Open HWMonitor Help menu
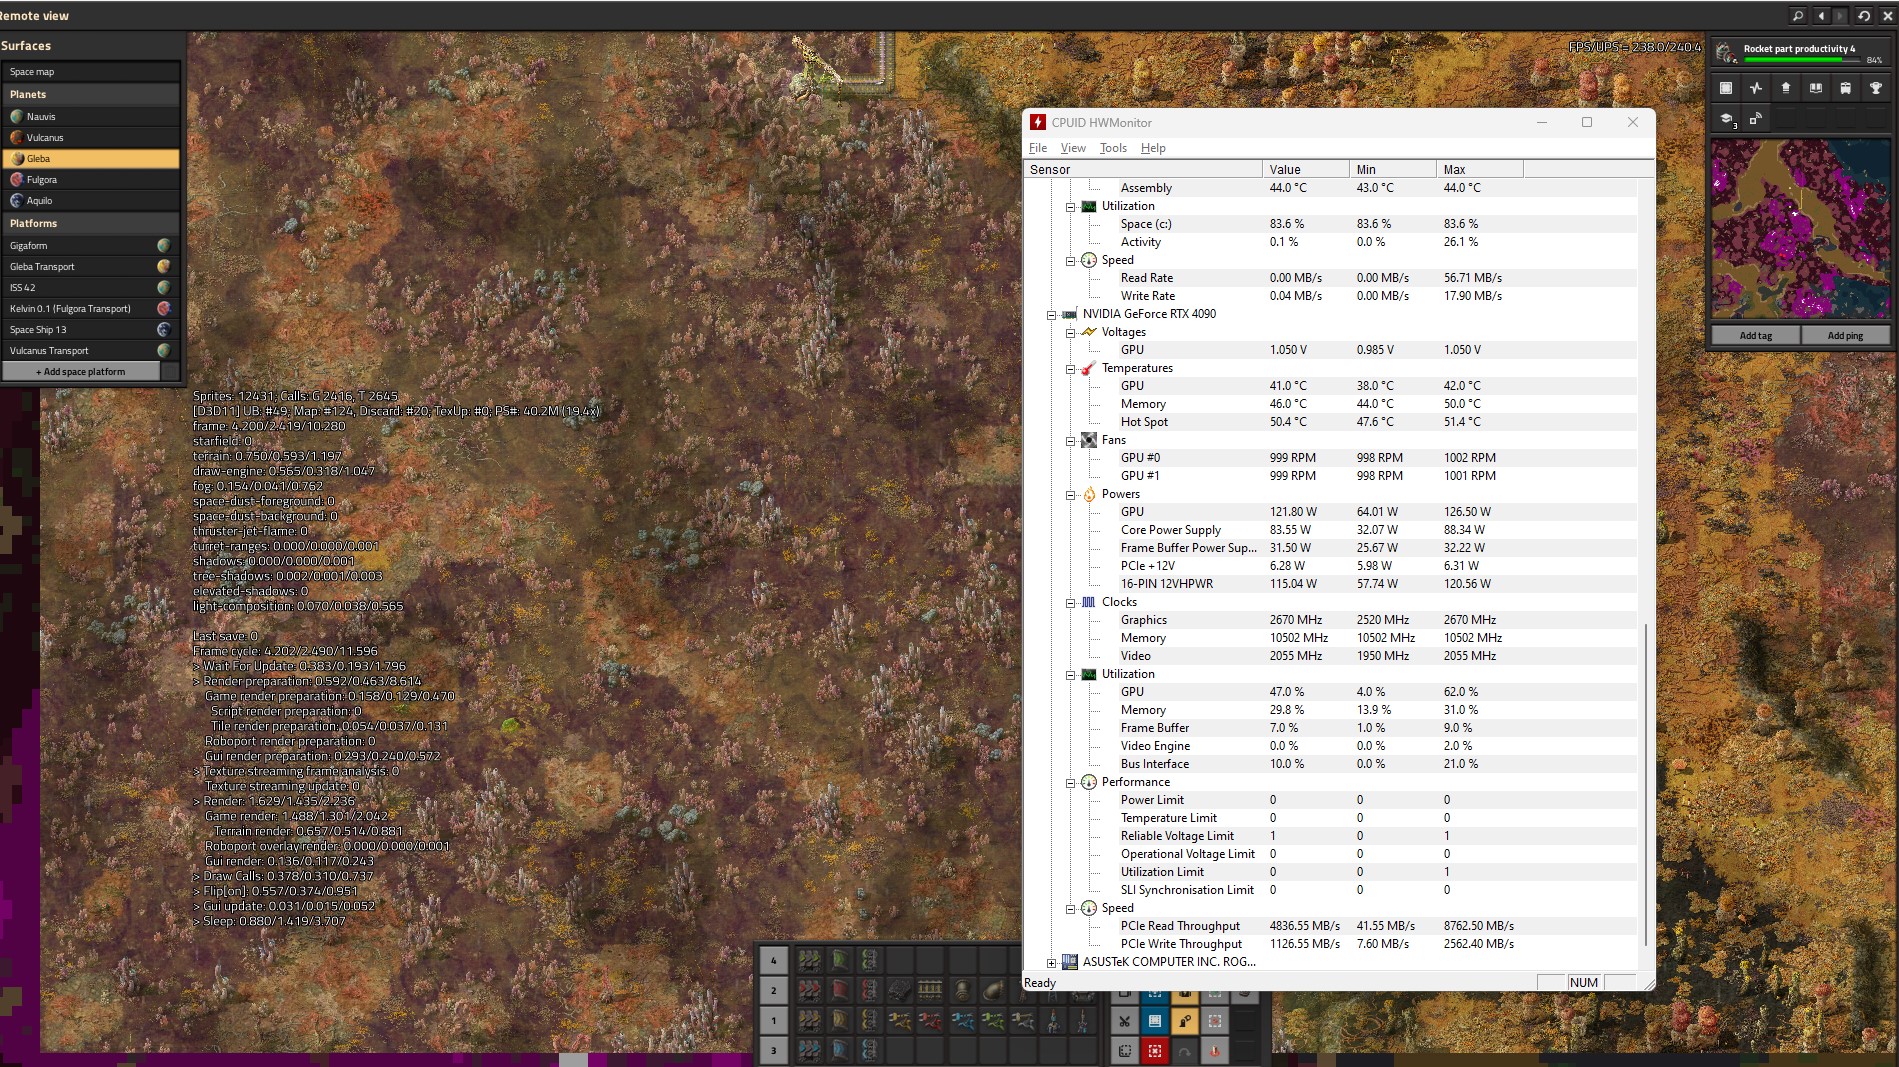This screenshot has width=1899, height=1067. click(1153, 148)
